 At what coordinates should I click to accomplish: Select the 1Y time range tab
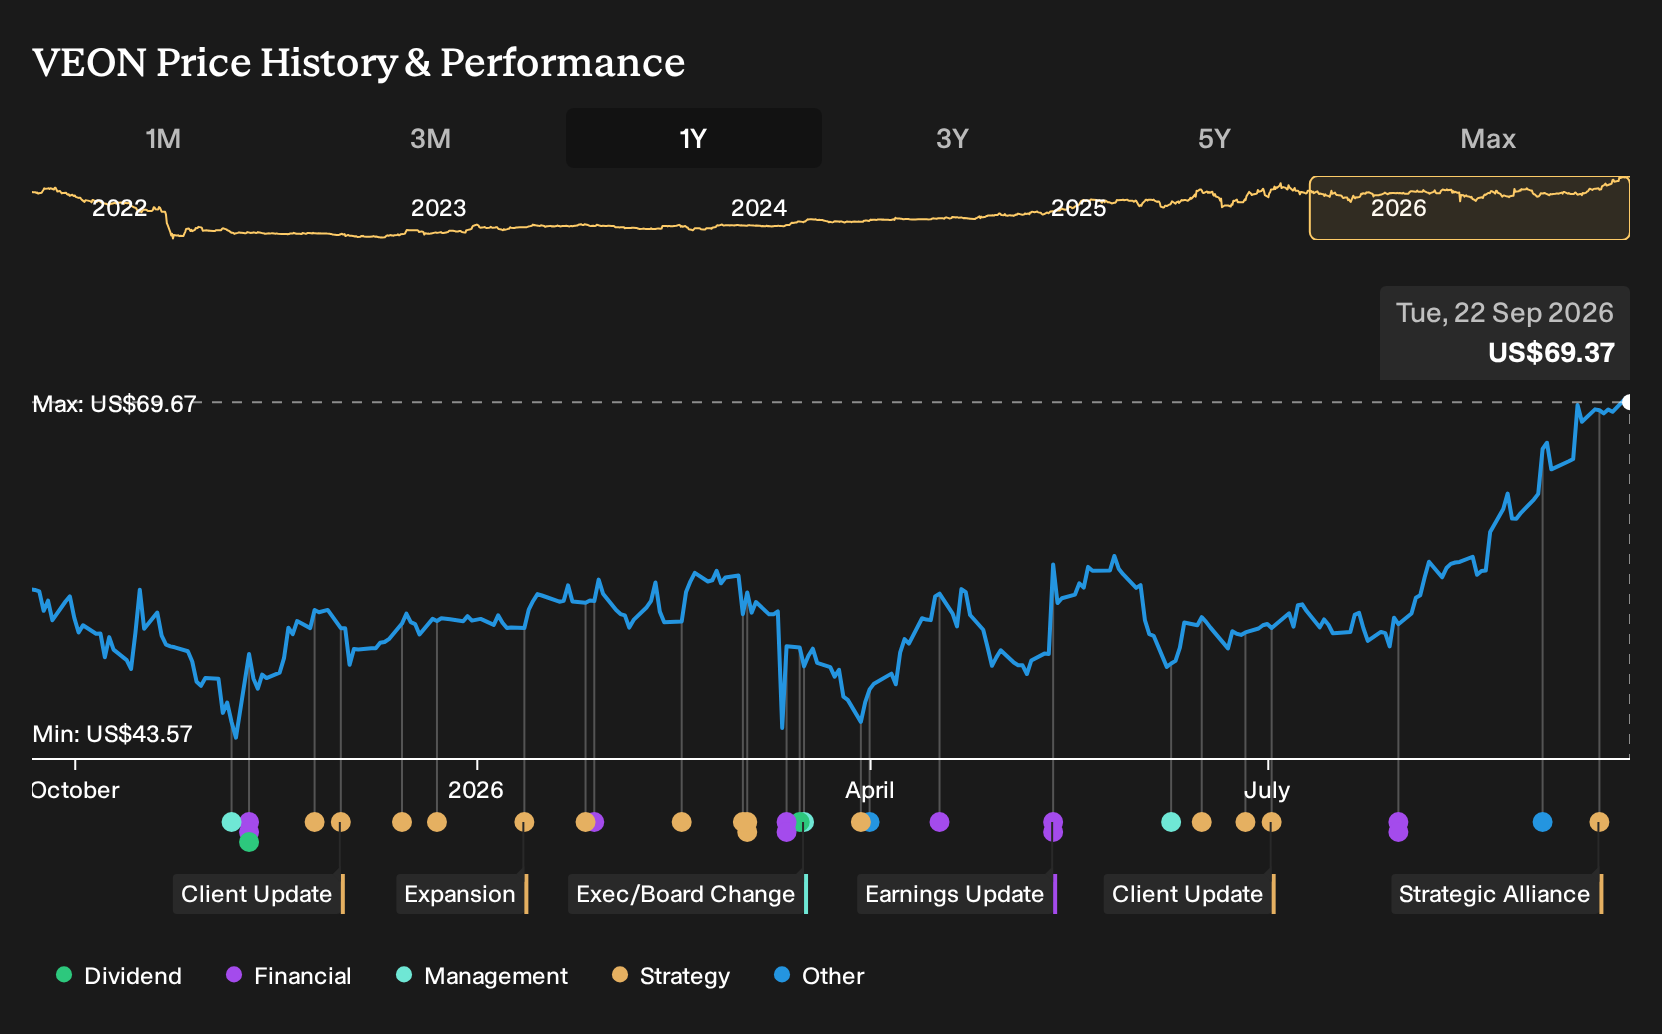tap(694, 138)
